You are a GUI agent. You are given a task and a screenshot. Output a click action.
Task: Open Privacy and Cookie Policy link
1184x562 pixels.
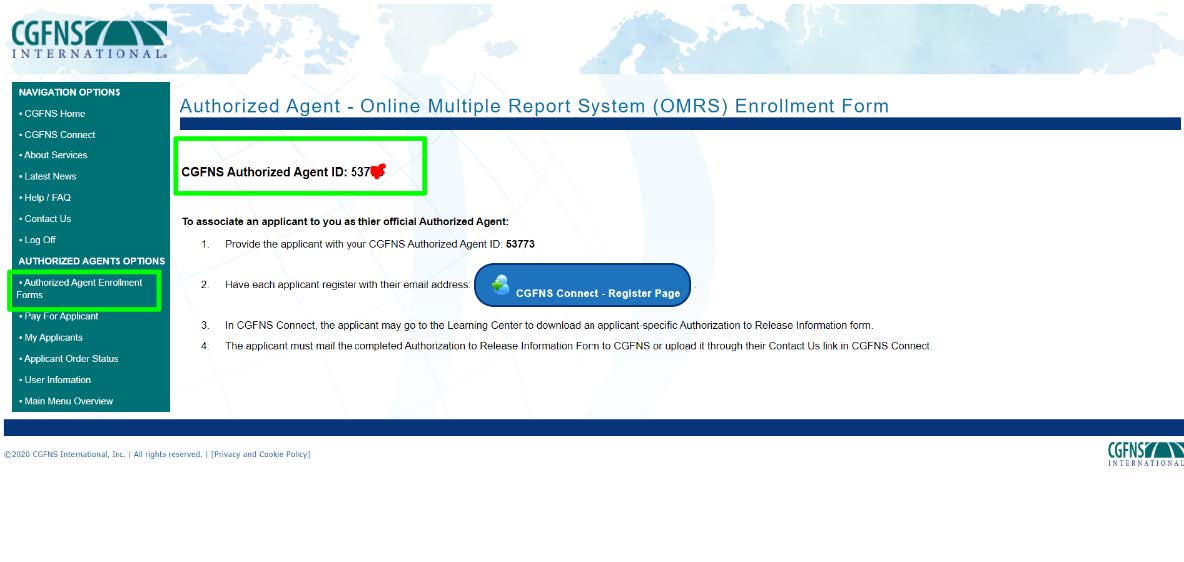(x=261, y=454)
